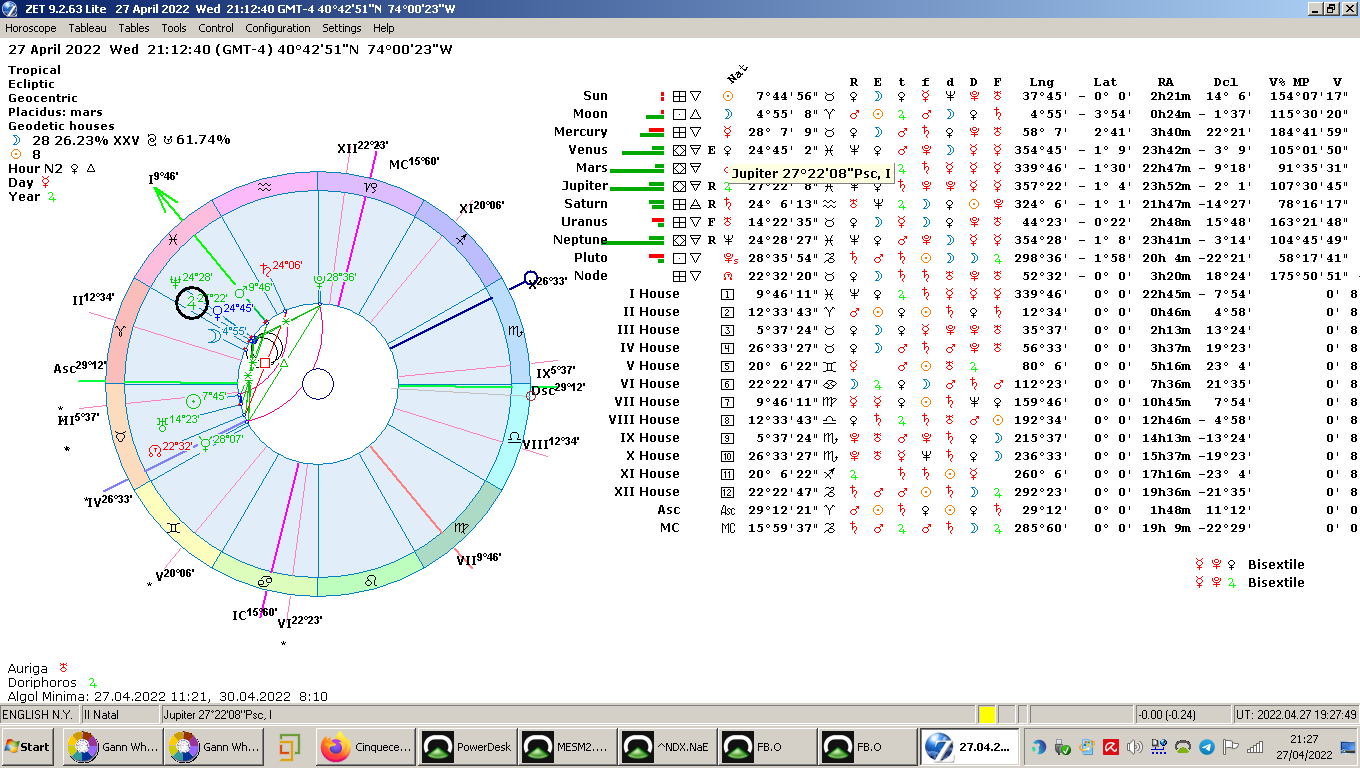Click the UT time readout in the status bar
Image resolution: width=1360 pixels, height=768 pixels.
tap(1295, 714)
